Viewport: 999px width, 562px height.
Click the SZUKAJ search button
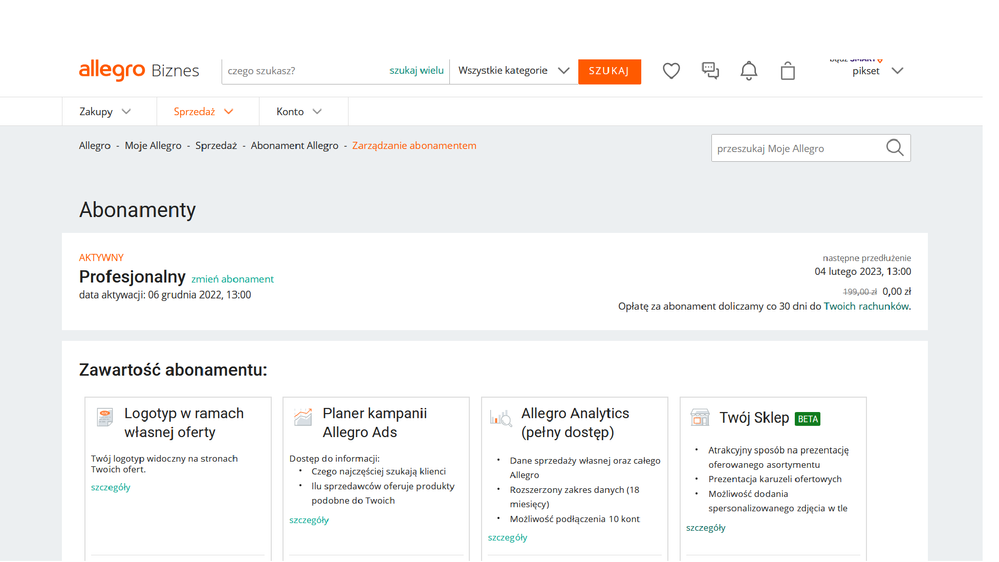coord(609,71)
